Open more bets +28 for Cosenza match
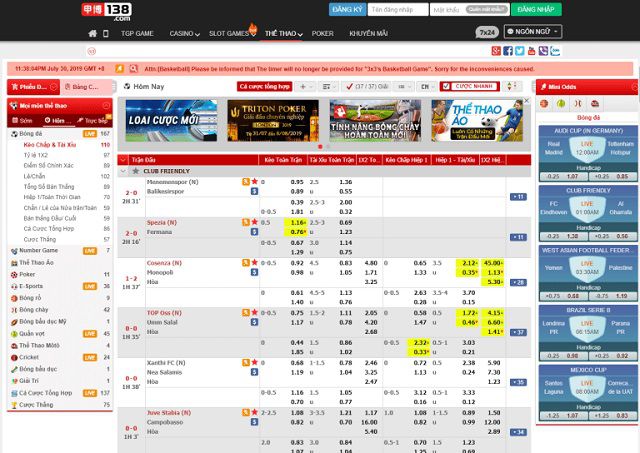Screen dimensions: 640x453 (x=518, y=282)
